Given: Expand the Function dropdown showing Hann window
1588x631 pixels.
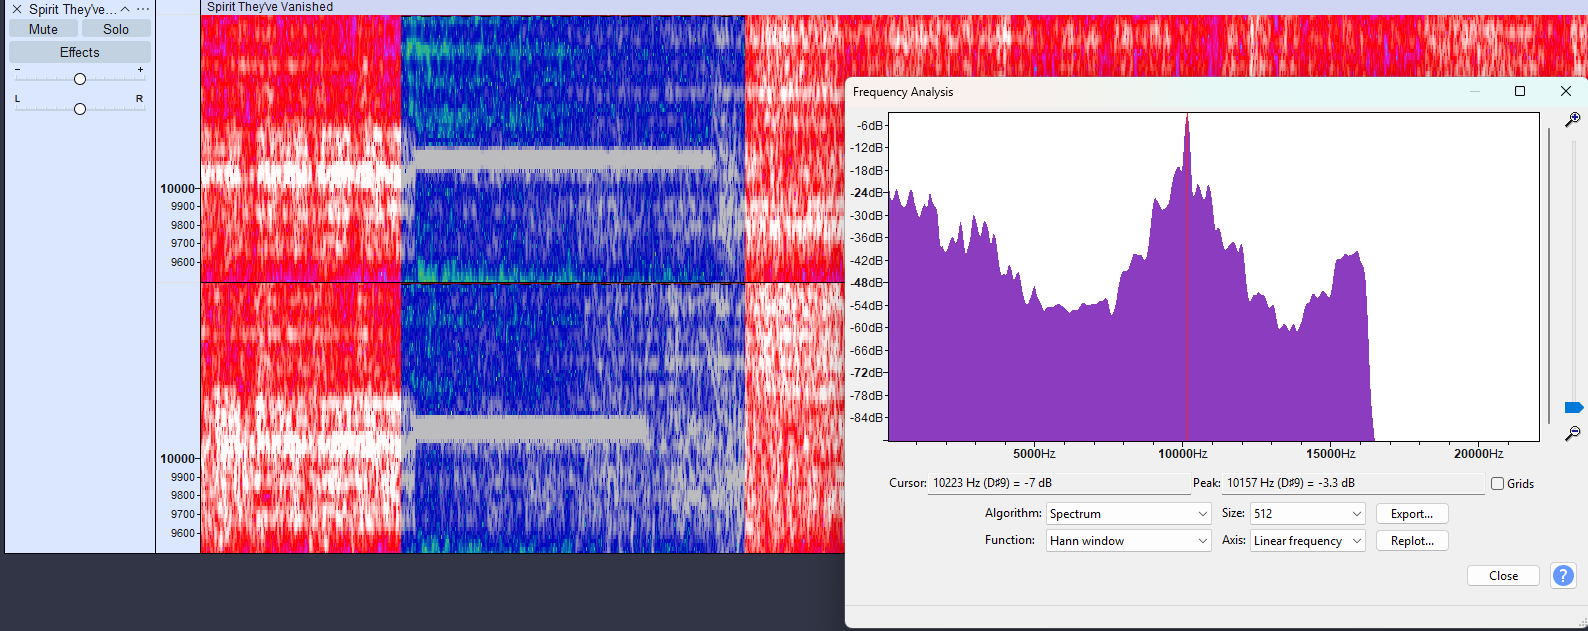Looking at the screenshot, I should (1128, 541).
